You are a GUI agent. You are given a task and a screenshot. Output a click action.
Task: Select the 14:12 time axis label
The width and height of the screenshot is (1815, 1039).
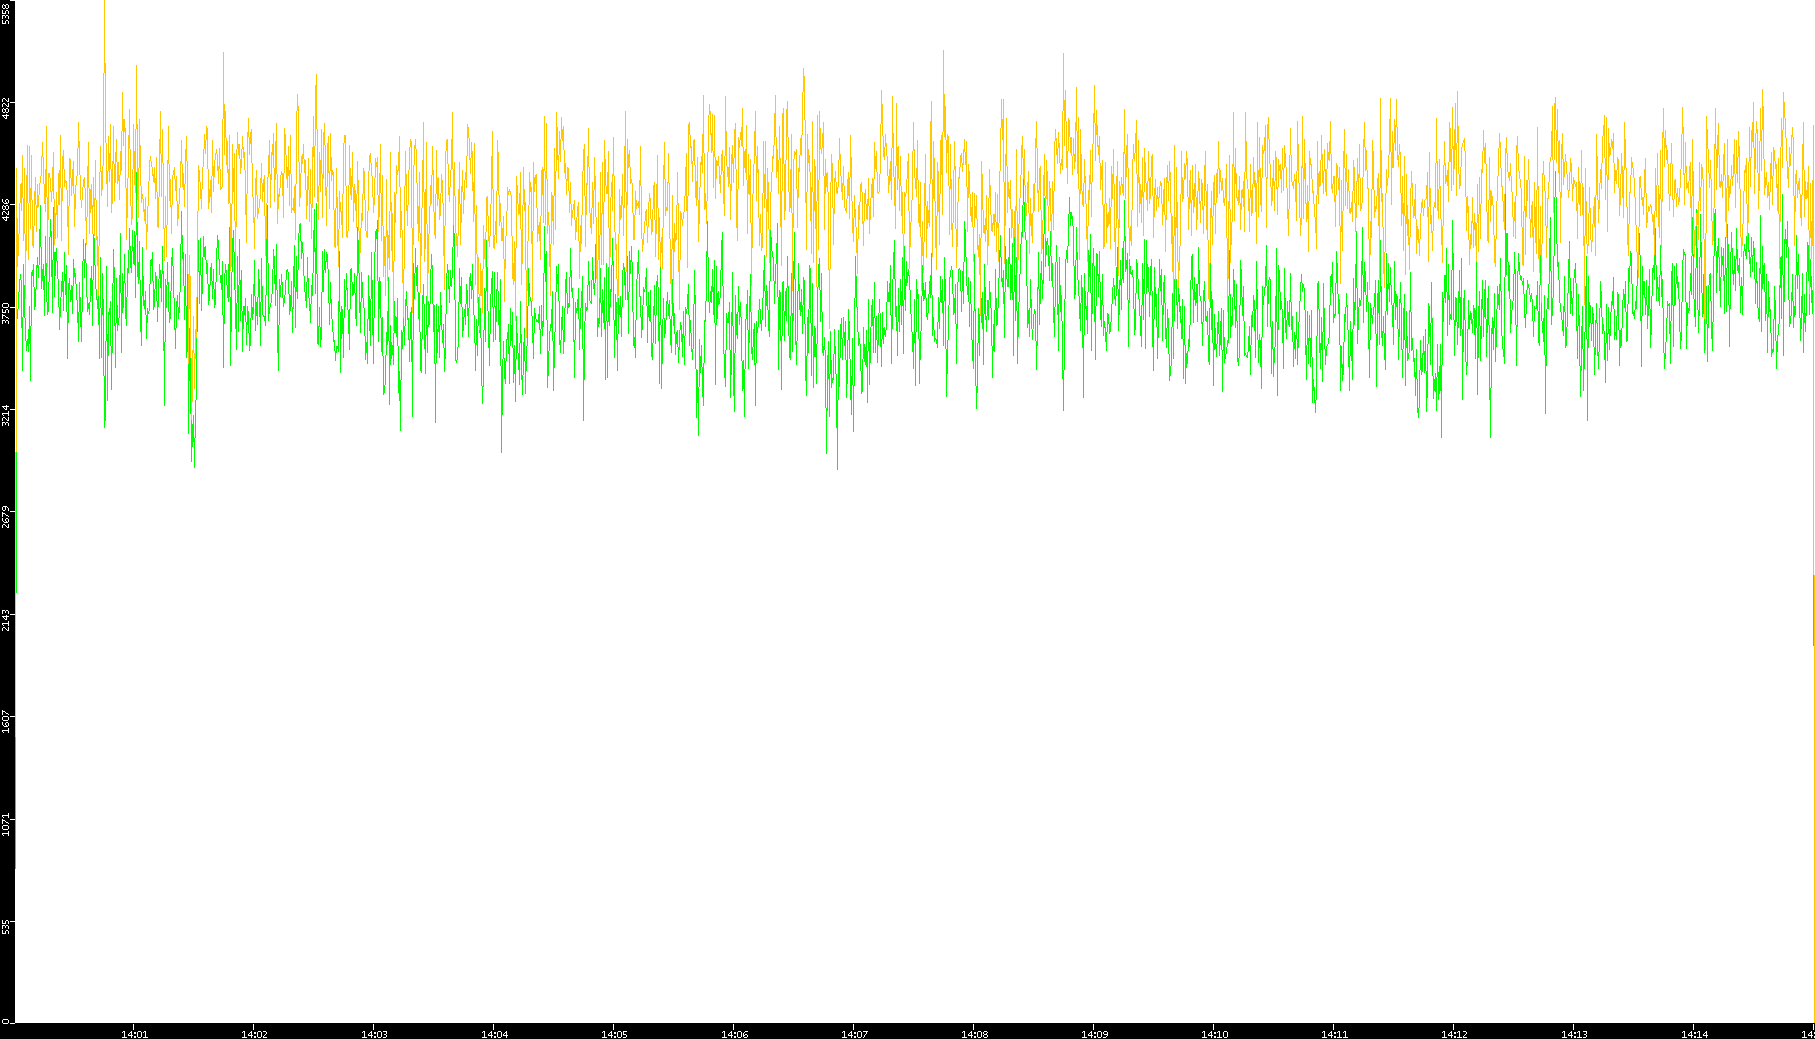1454,1034
